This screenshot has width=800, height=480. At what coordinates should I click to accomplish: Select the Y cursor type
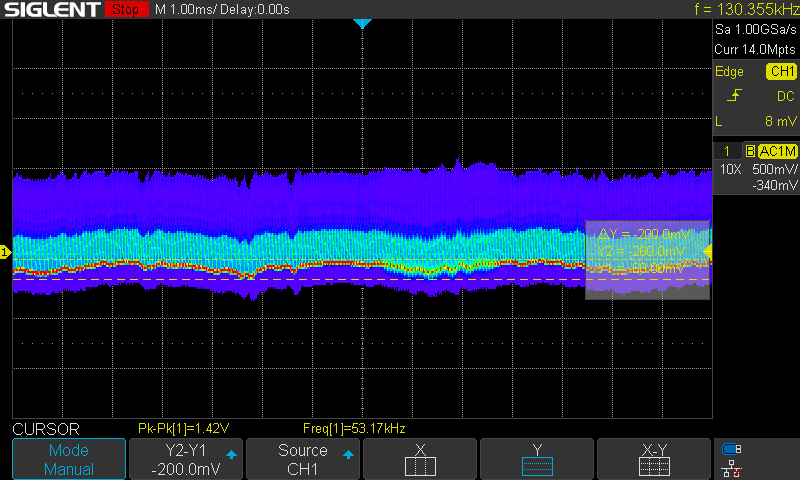(x=537, y=459)
